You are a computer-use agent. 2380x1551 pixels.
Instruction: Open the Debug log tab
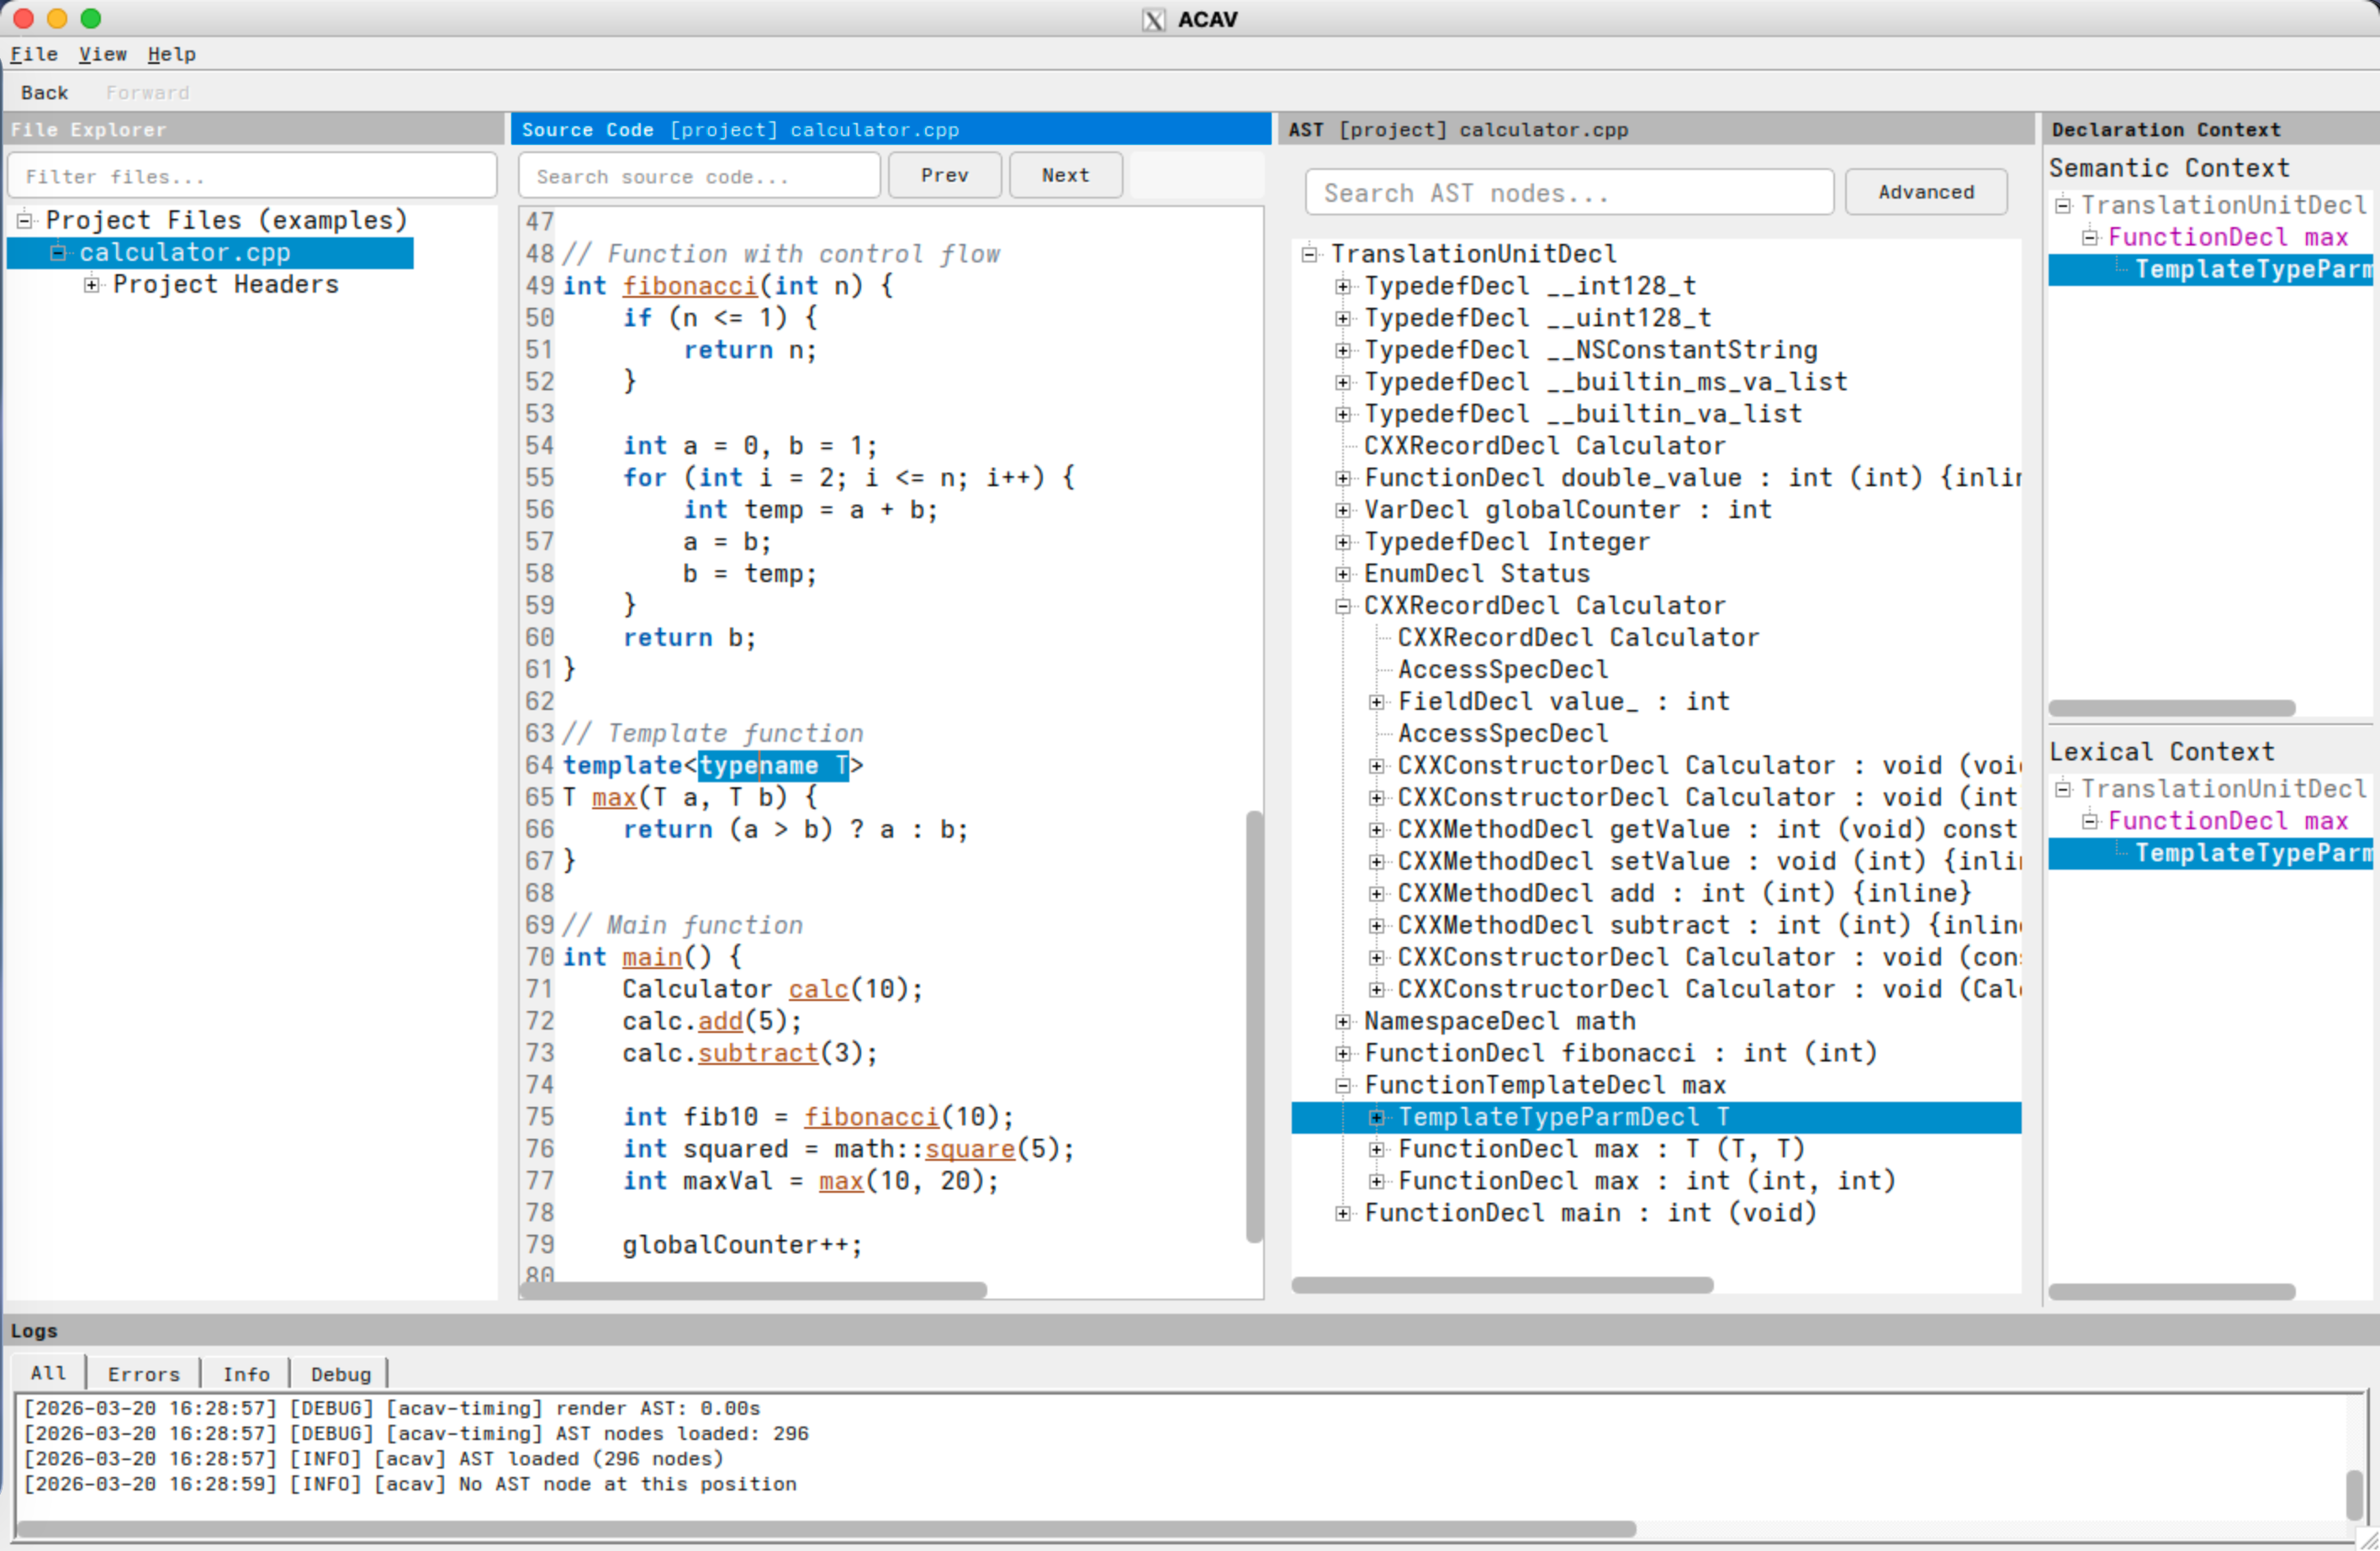[339, 1373]
